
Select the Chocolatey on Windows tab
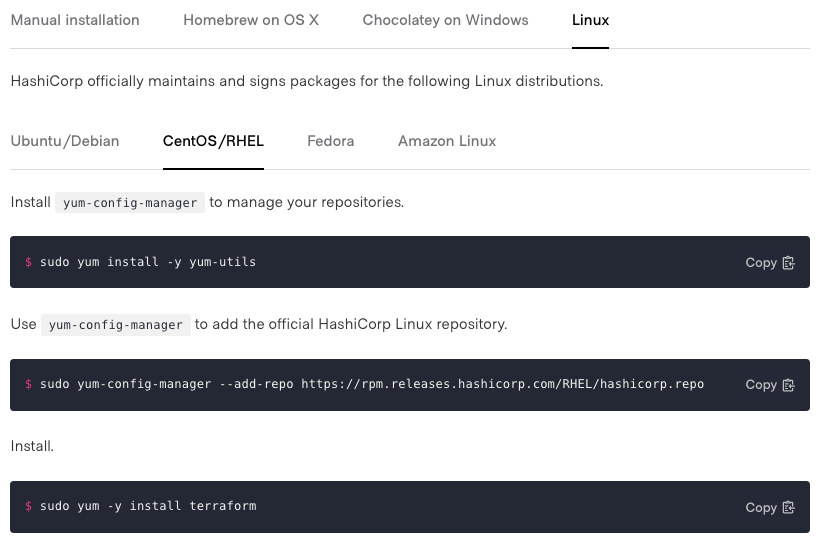point(445,20)
